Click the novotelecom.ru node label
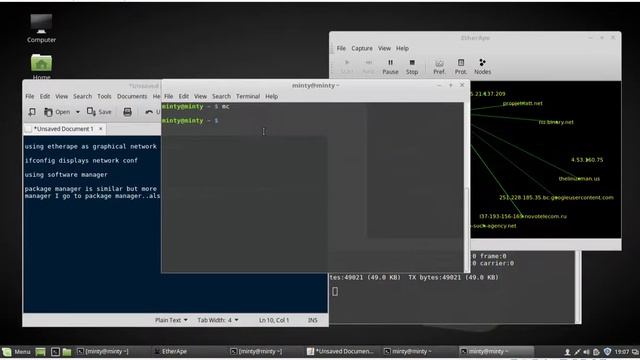 [523, 216]
